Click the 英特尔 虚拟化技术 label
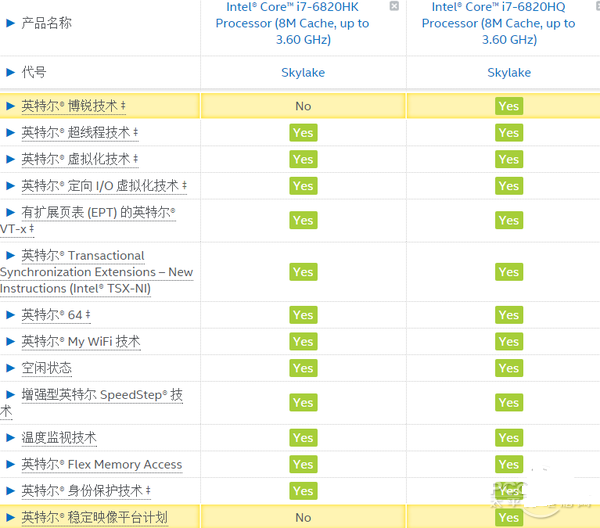600x528 pixels. tap(80, 159)
